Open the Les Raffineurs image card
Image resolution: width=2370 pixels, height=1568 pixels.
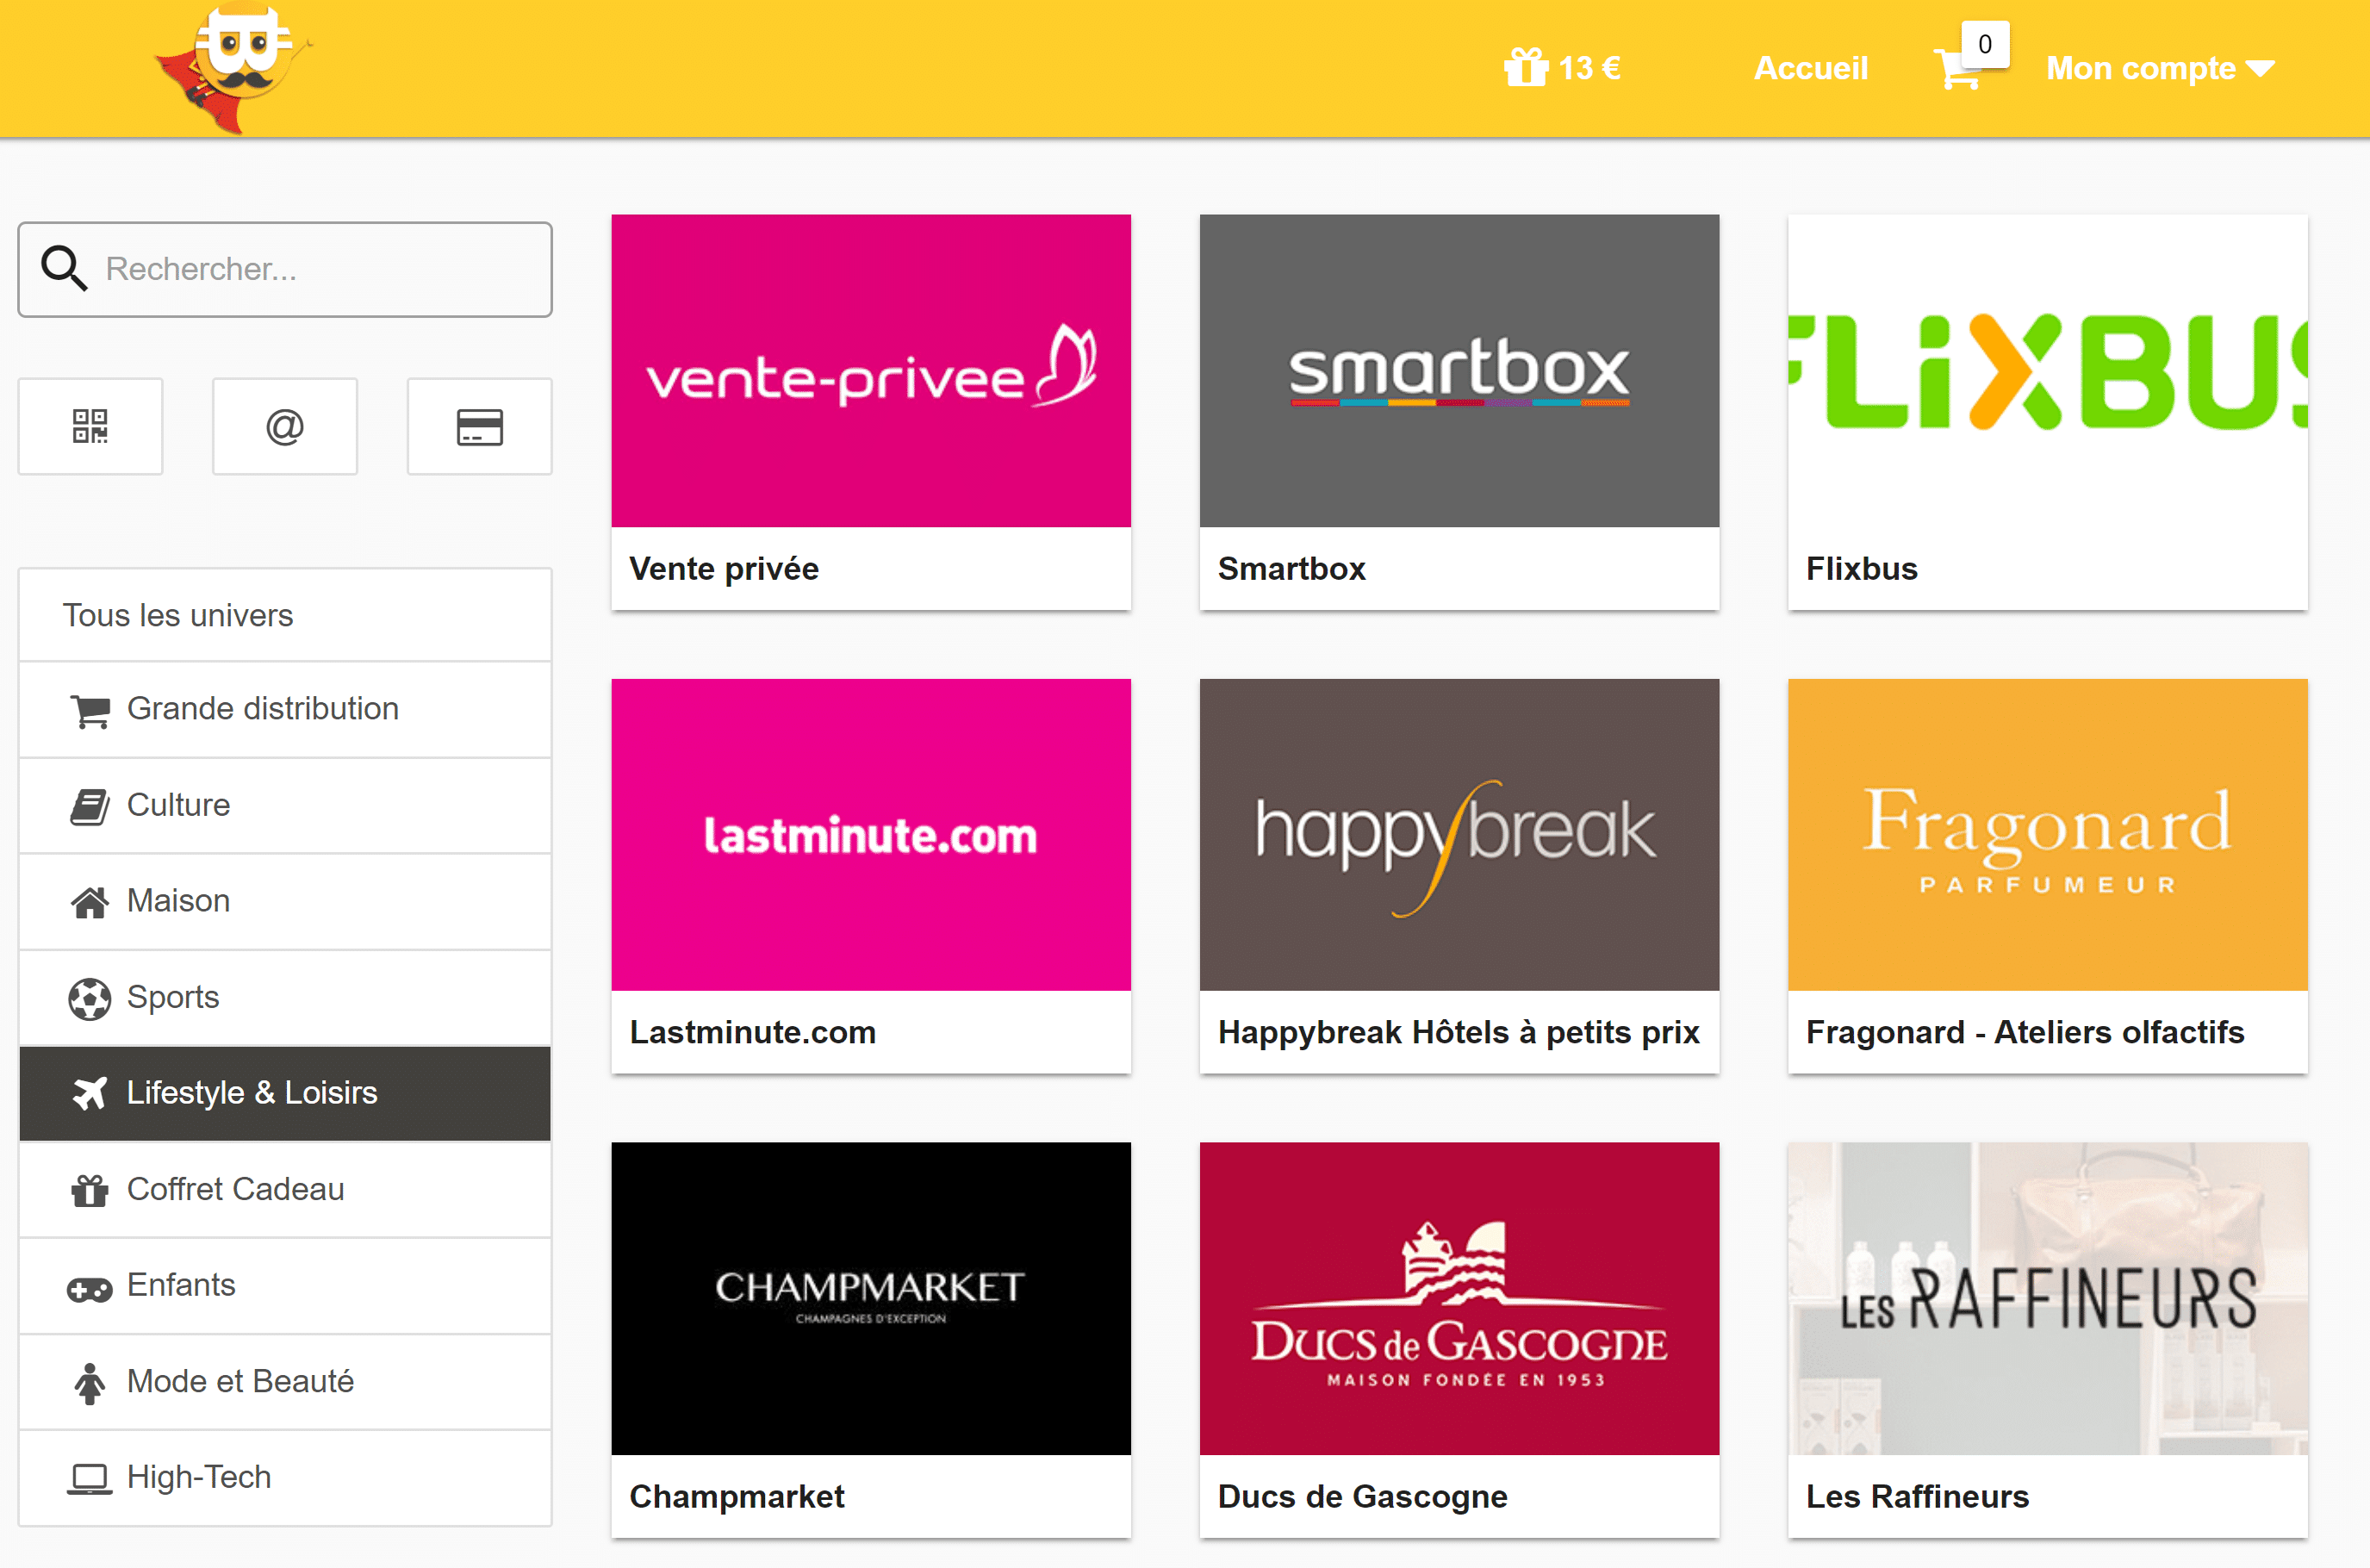[2047, 1298]
